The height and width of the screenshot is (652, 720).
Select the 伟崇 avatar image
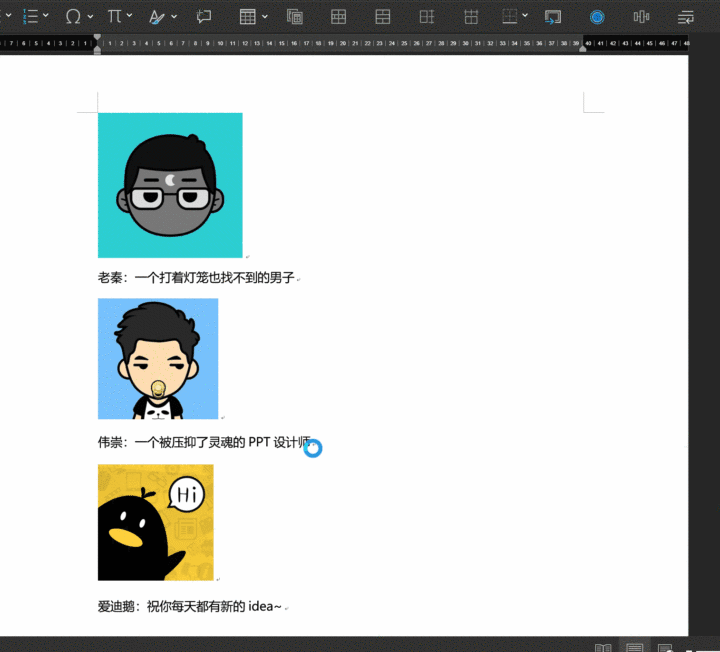(158, 359)
